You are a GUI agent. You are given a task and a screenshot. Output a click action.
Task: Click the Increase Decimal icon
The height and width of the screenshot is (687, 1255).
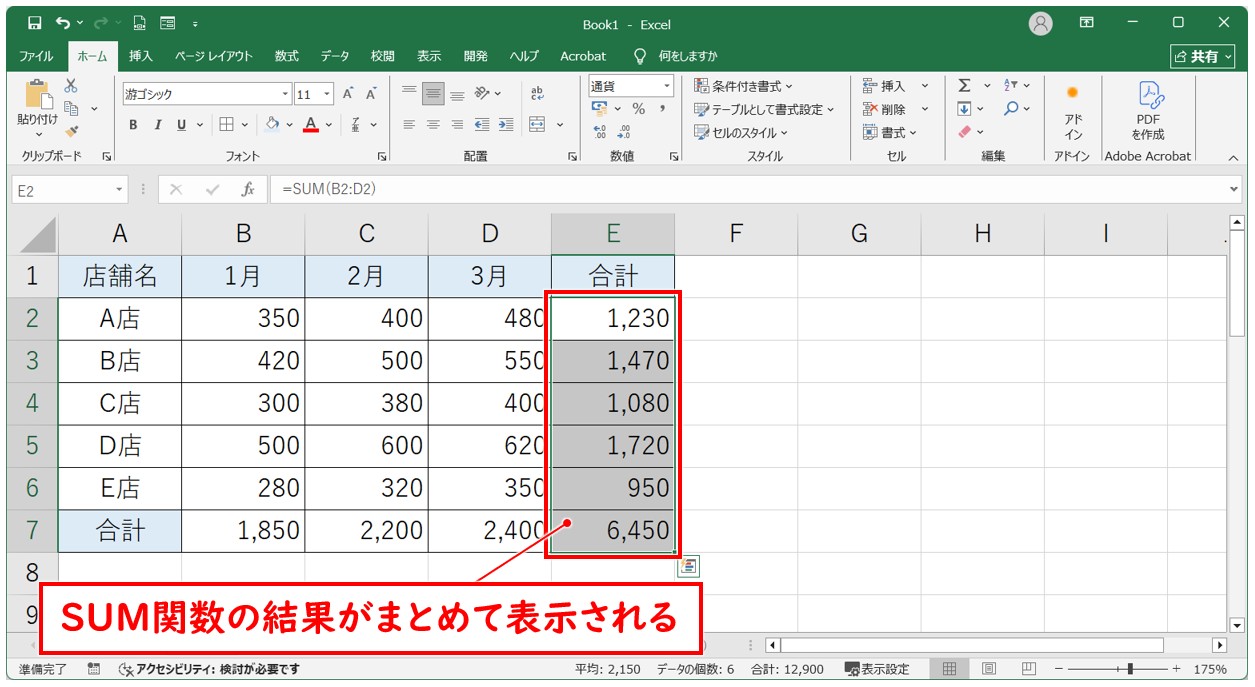tap(600, 132)
